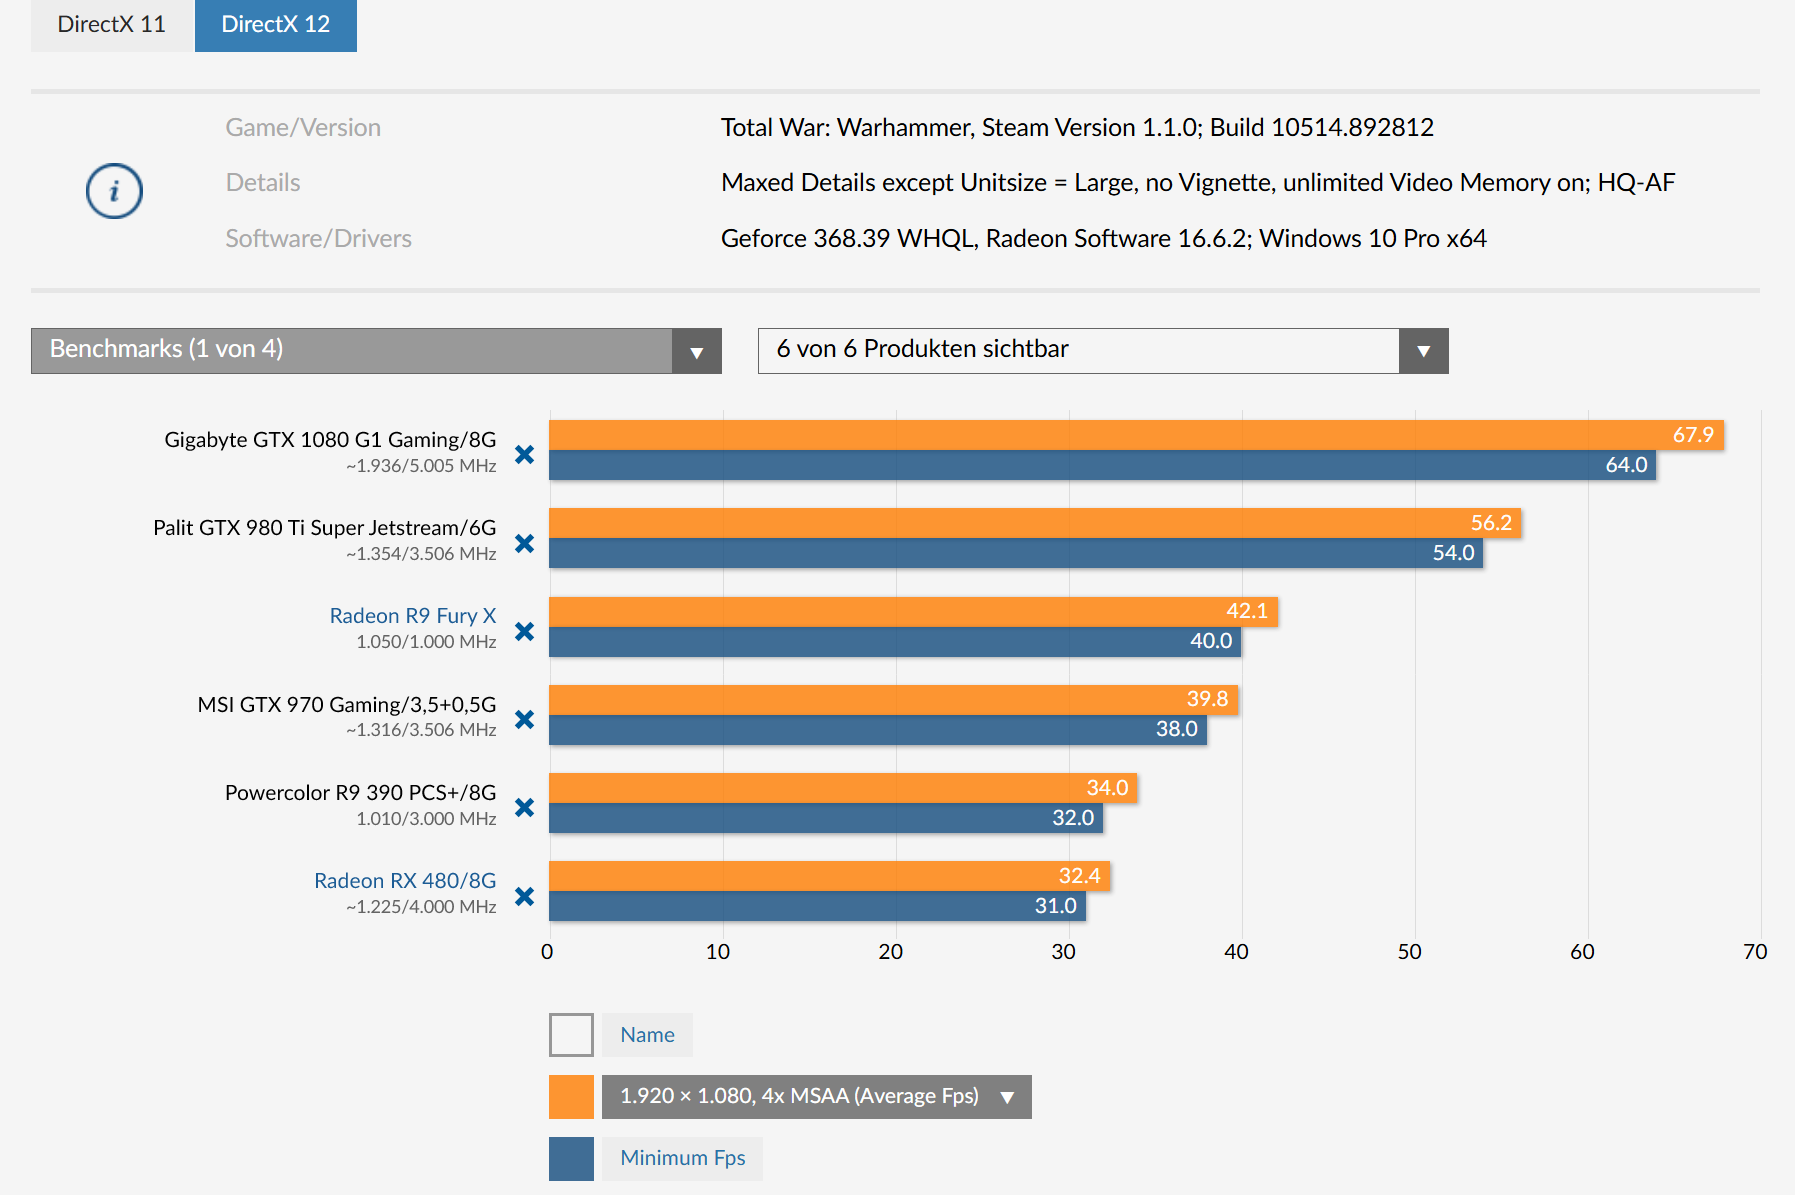1799x1195 pixels.
Task: Toggle the blue Minimum Fps swatch
Action: point(571,1158)
